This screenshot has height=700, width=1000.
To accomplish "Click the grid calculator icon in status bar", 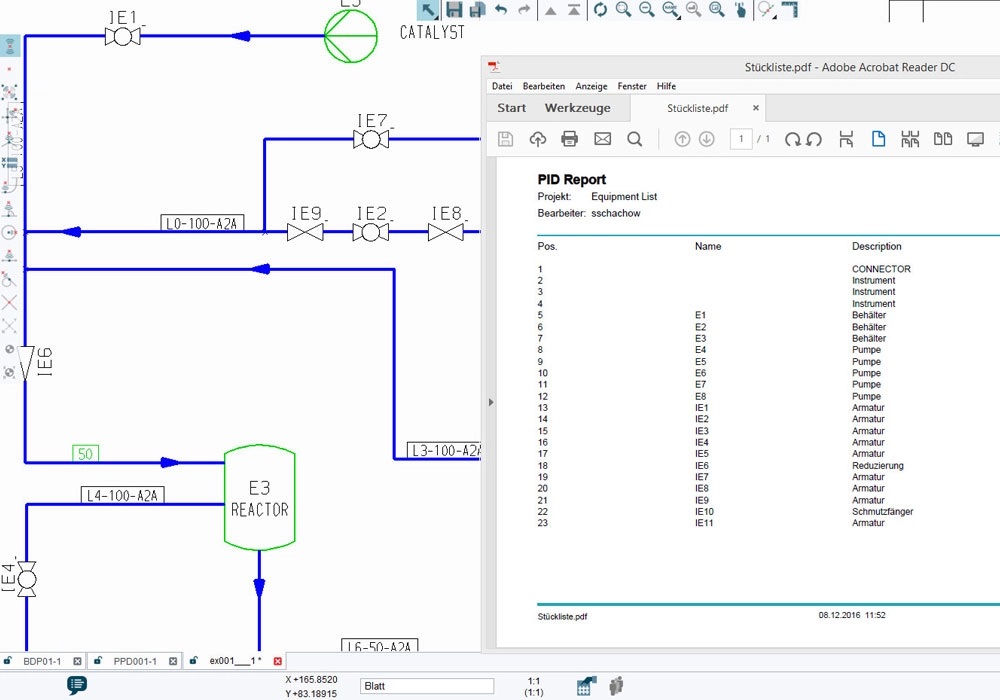I will tap(586, 686).
